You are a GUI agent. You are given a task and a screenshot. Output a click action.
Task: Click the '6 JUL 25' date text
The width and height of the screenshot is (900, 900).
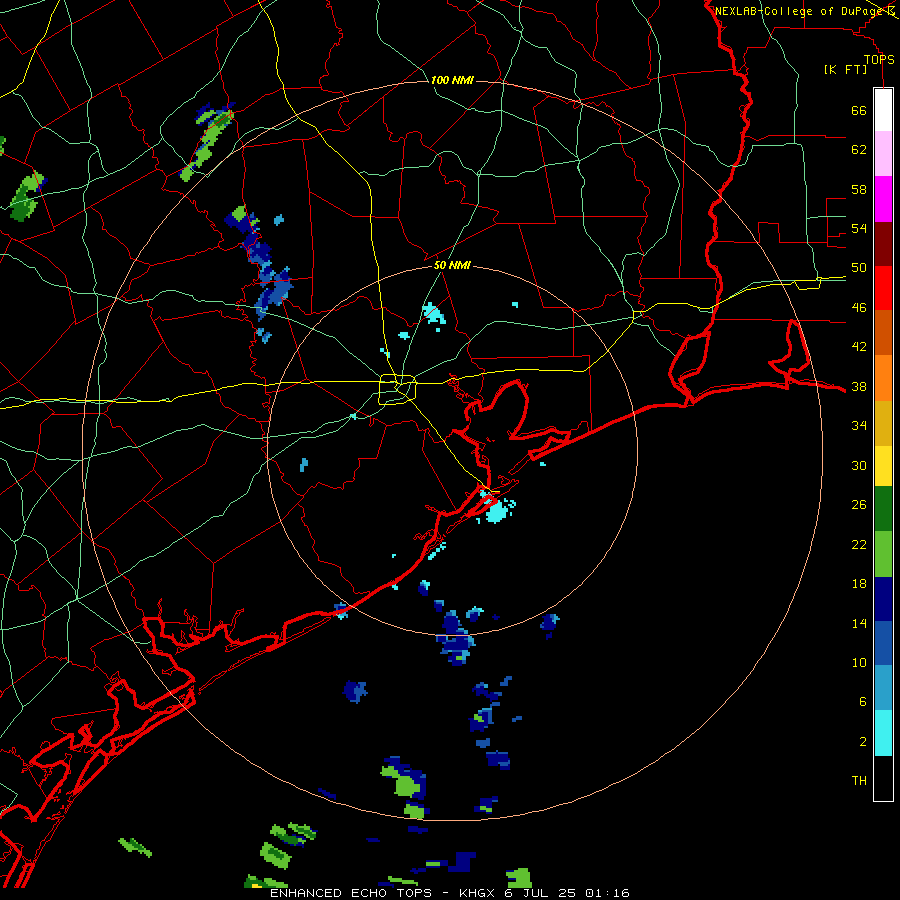click(540, 893)
